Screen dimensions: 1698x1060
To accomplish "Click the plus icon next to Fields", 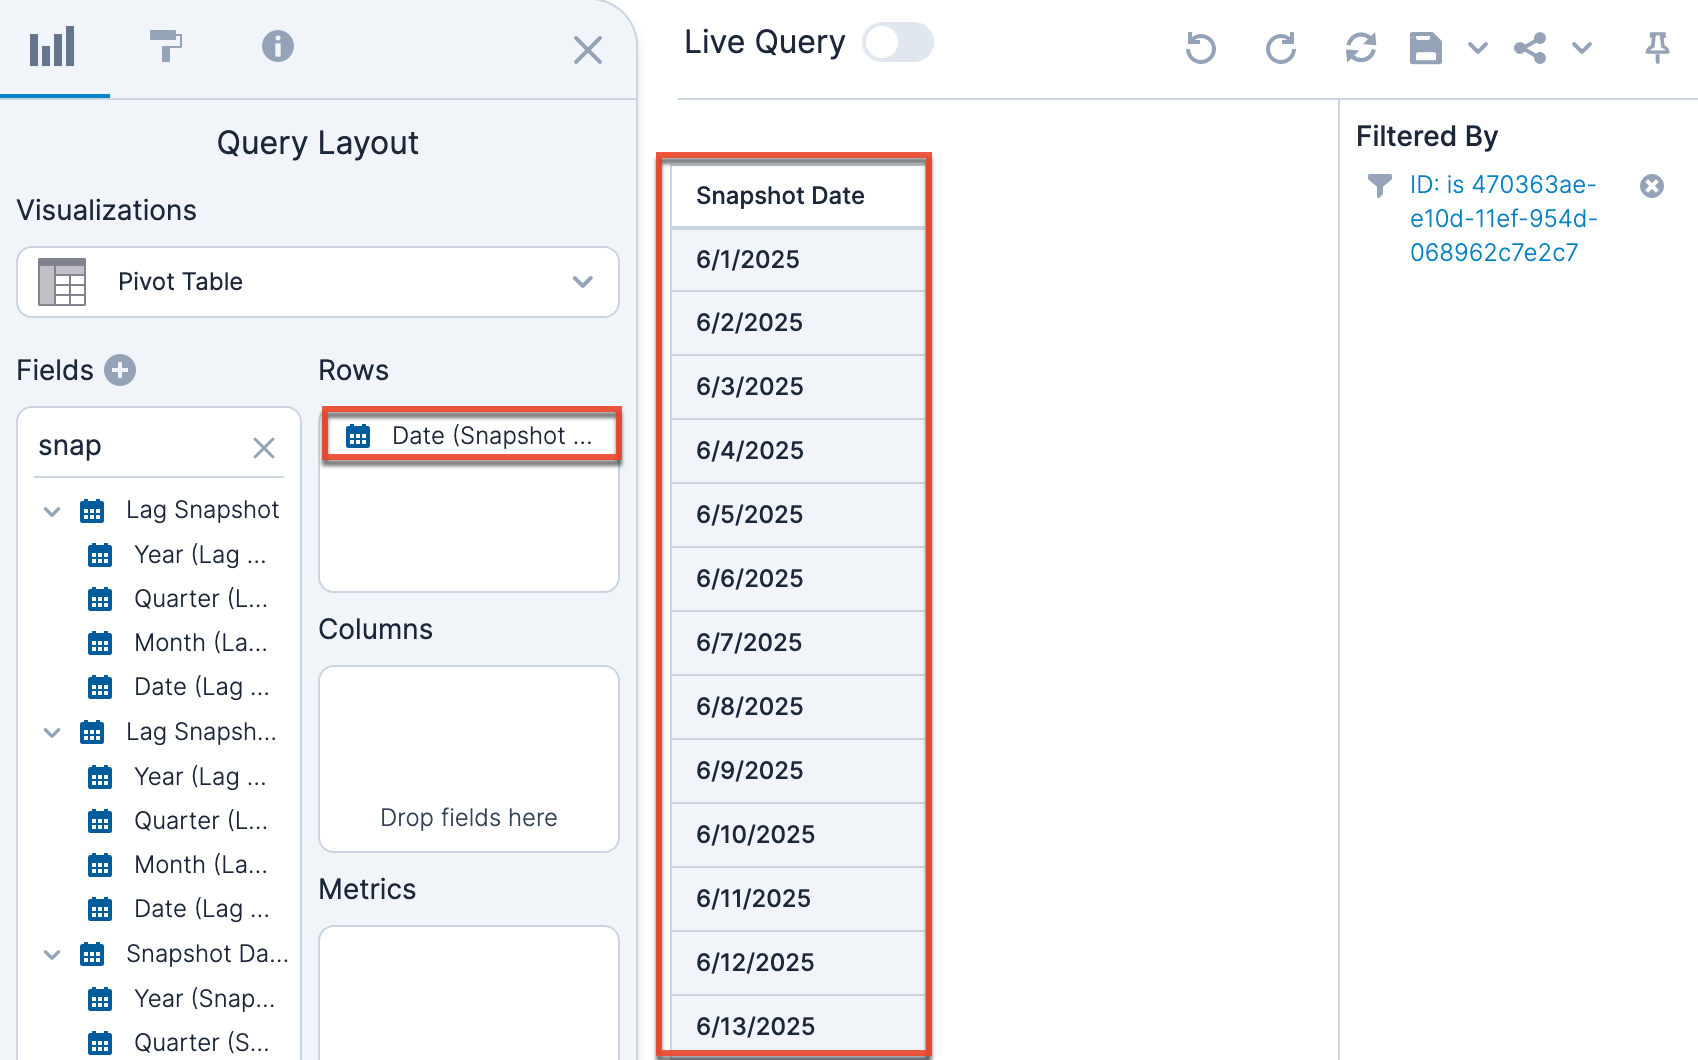I will click(x=120, y=370).
